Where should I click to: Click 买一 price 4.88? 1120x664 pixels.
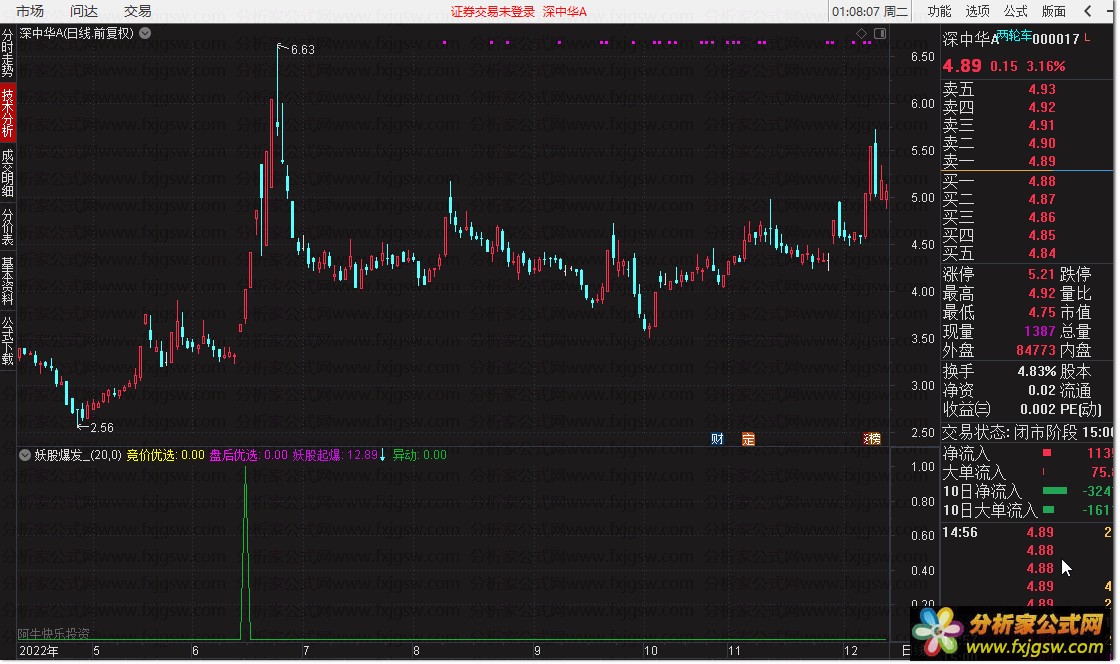(x=1041, y=181)
